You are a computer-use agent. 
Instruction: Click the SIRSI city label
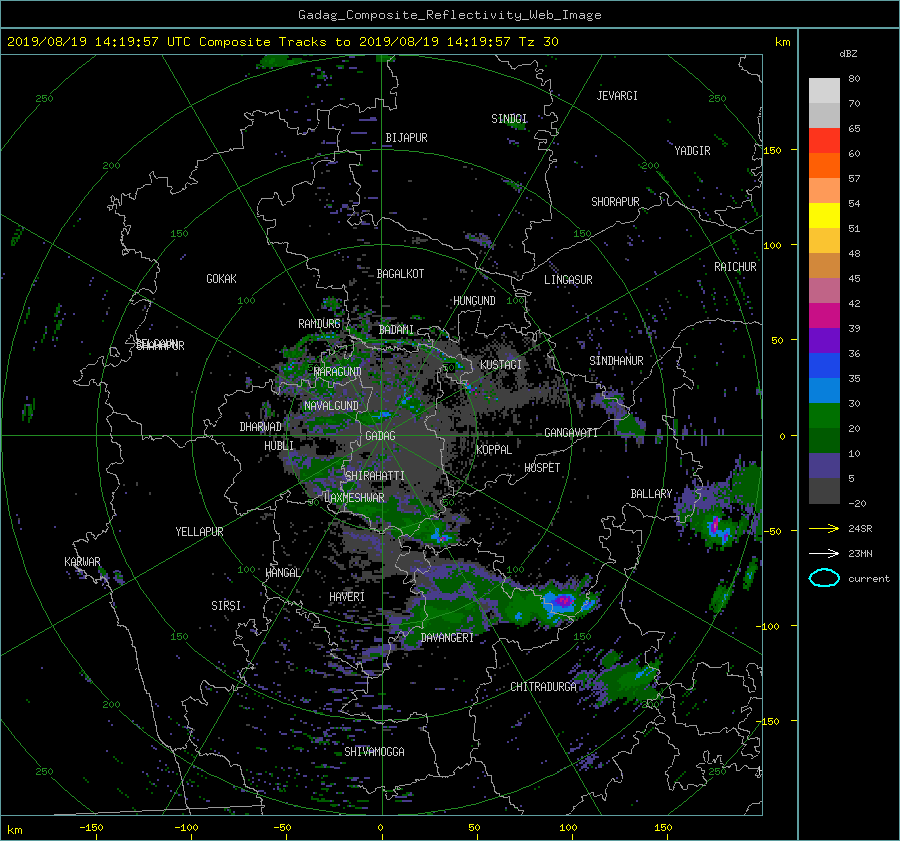point(226,606)
